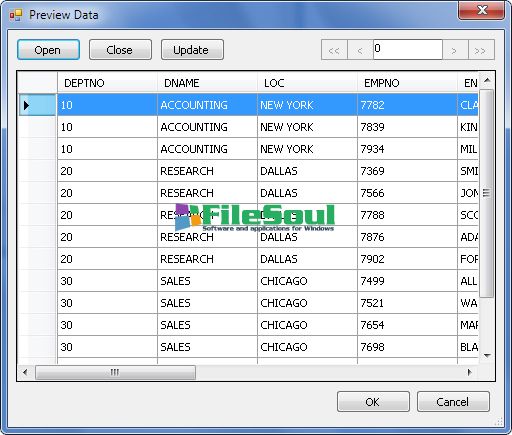Click horizontal scrollbar left arrow
The image size is (512, 435).
click(x=26, y=372)
